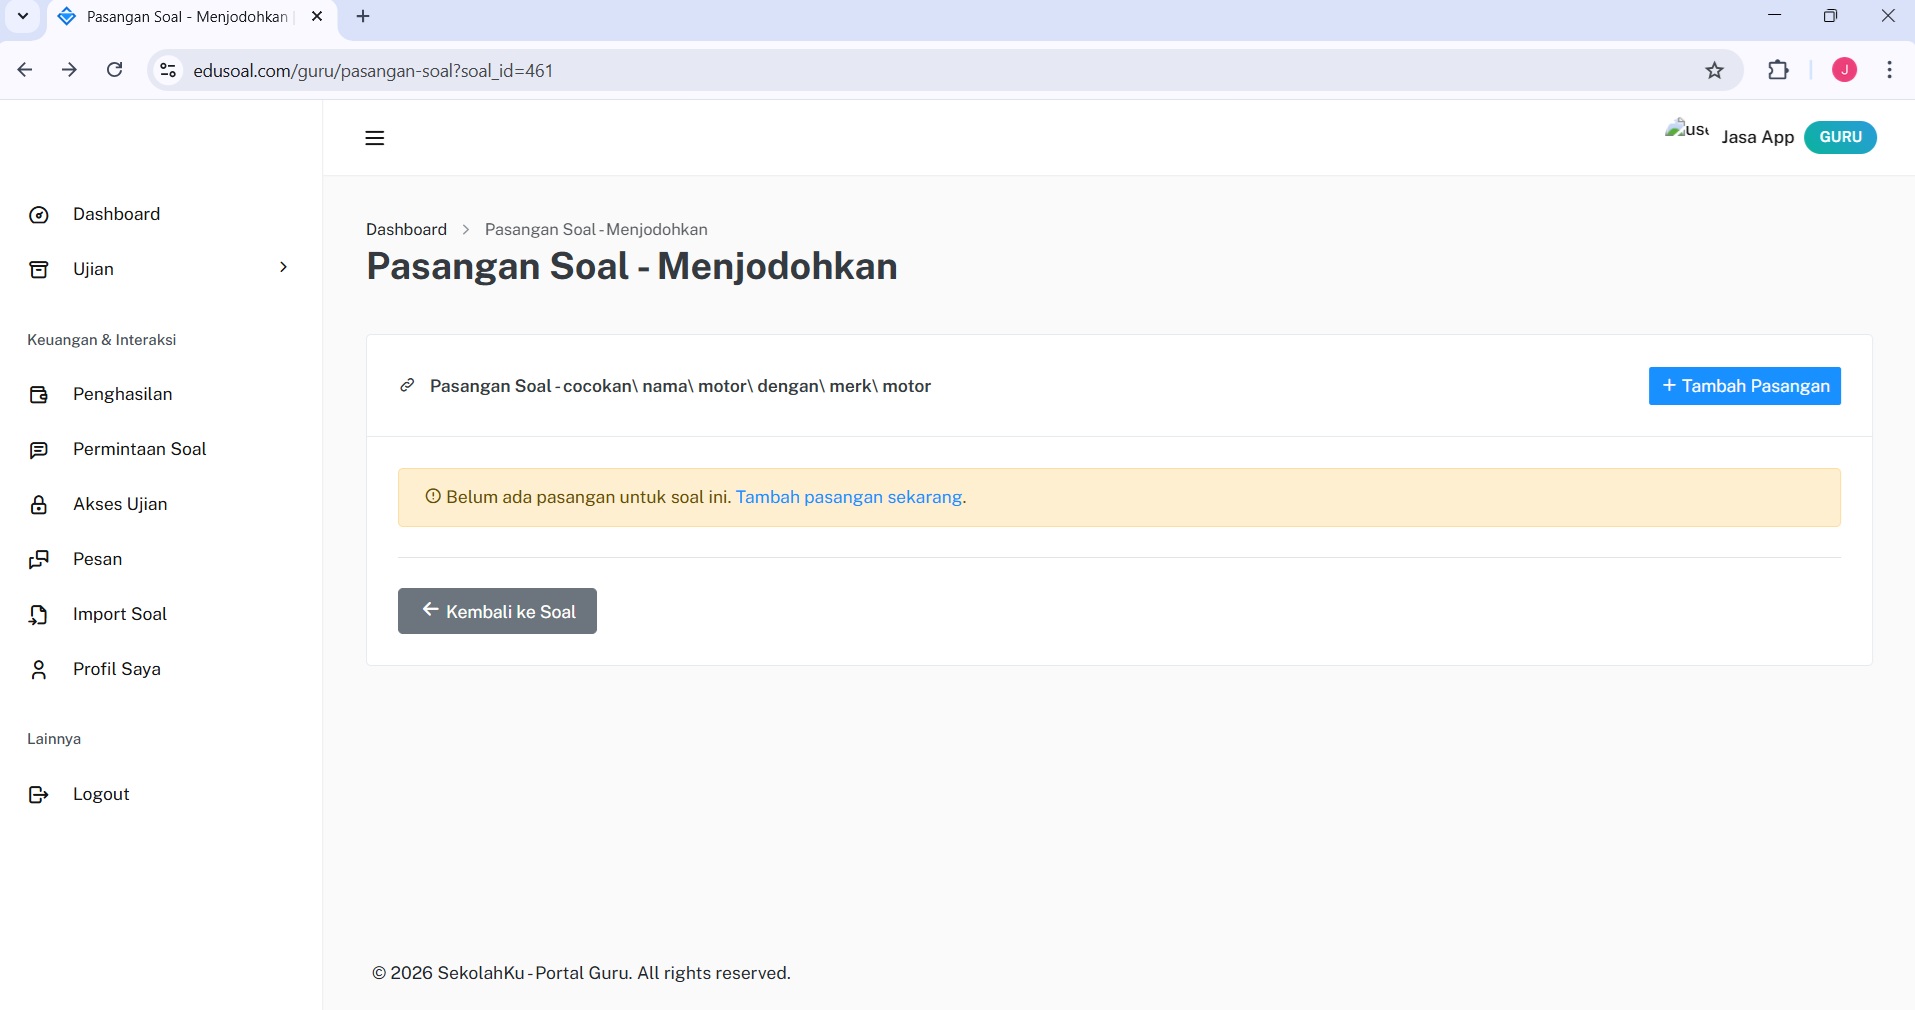Click the Logout exit icon

pyautogui.click(x=38, y=795)
